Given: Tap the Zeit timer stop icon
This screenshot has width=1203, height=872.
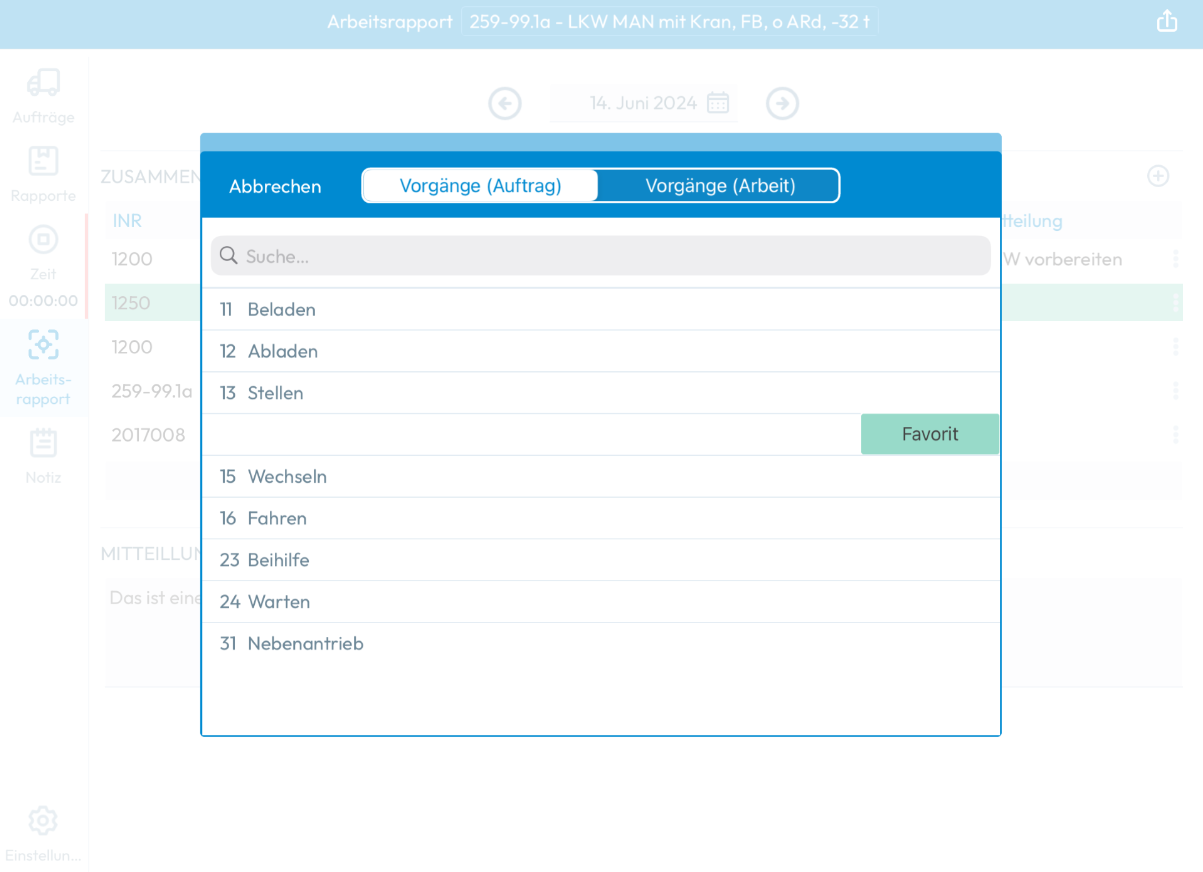Looking at the screenshot, I should pos(43,239).
